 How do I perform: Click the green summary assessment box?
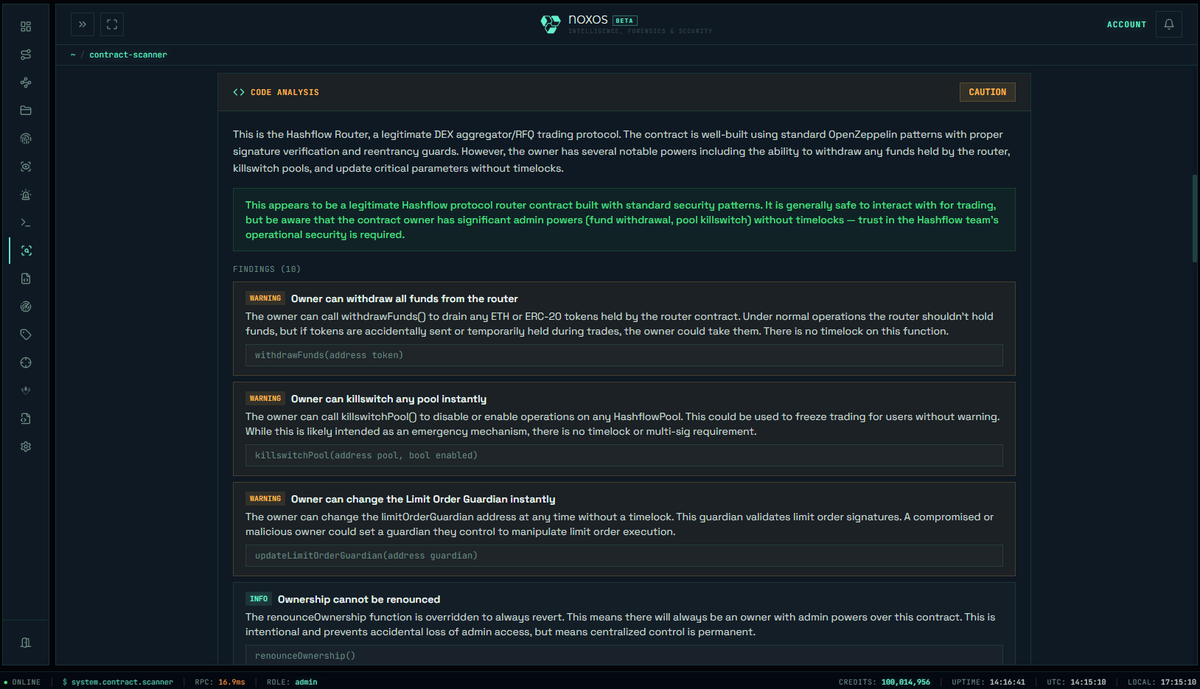tap(624, 219)
